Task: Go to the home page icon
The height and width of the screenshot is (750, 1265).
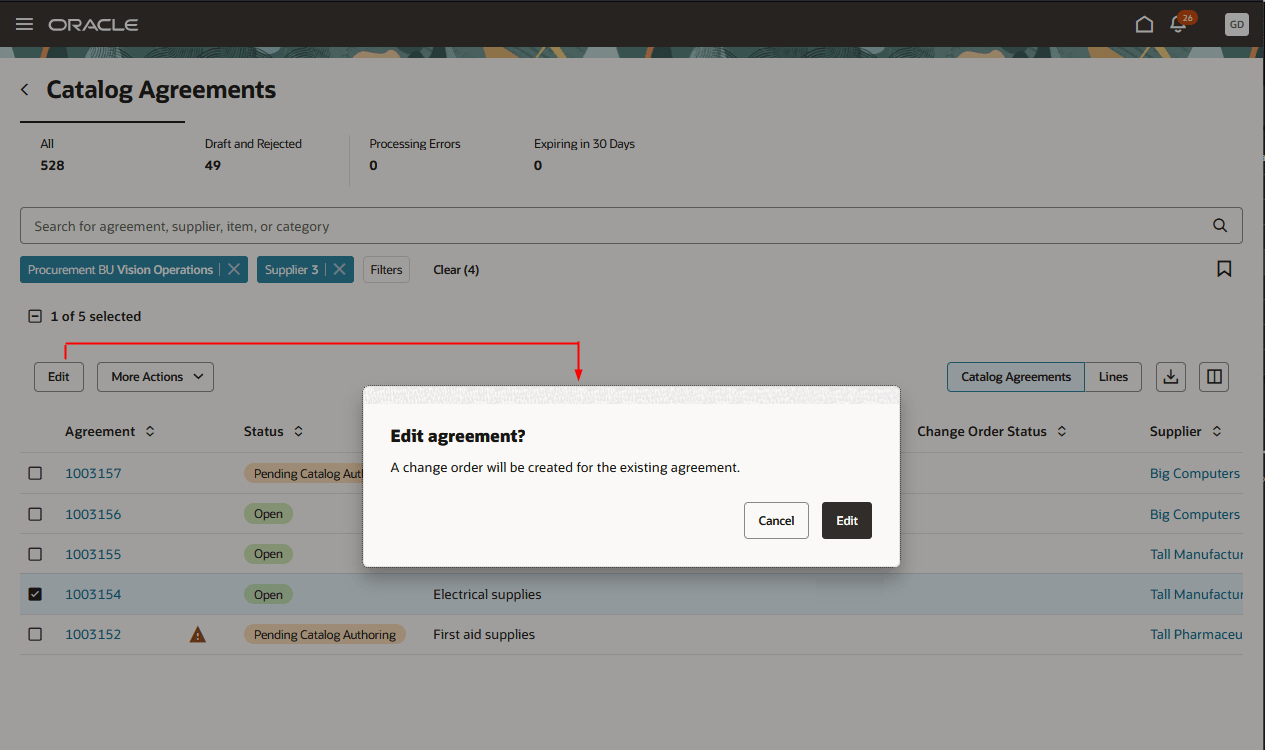Action: (x=1144, y=23)
